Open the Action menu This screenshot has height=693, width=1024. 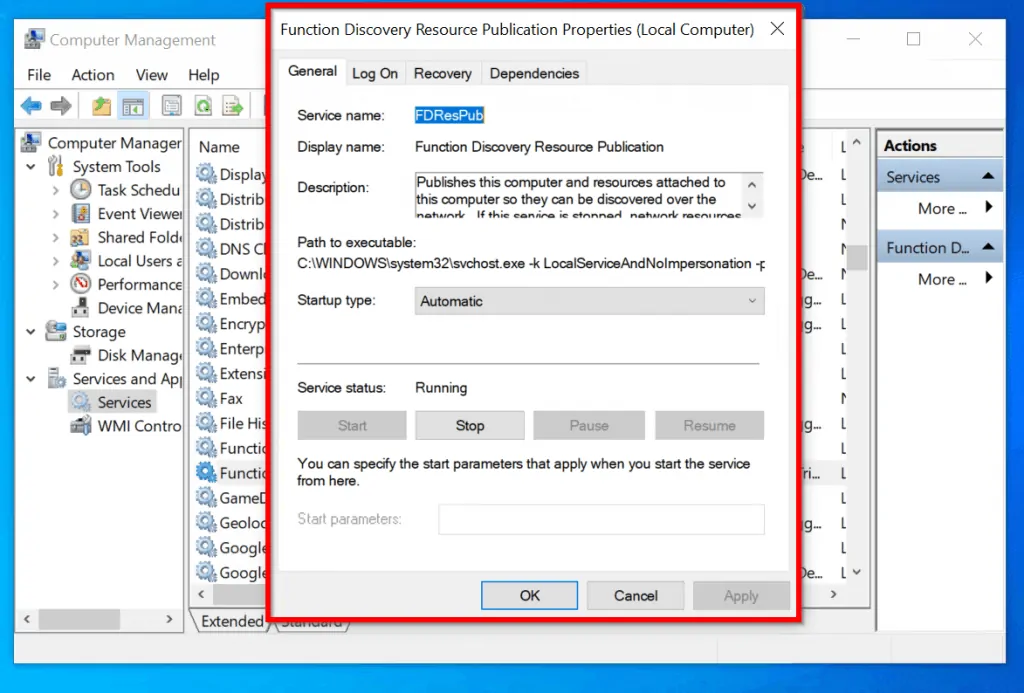pyautogui.click(x=93, y=74)
